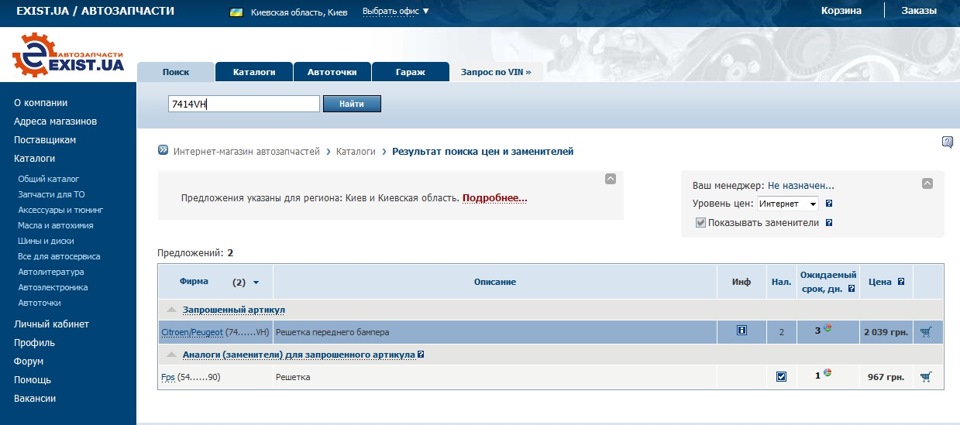
Task: Select Автоточки in the sidebar list
Action: click(39, 303)
